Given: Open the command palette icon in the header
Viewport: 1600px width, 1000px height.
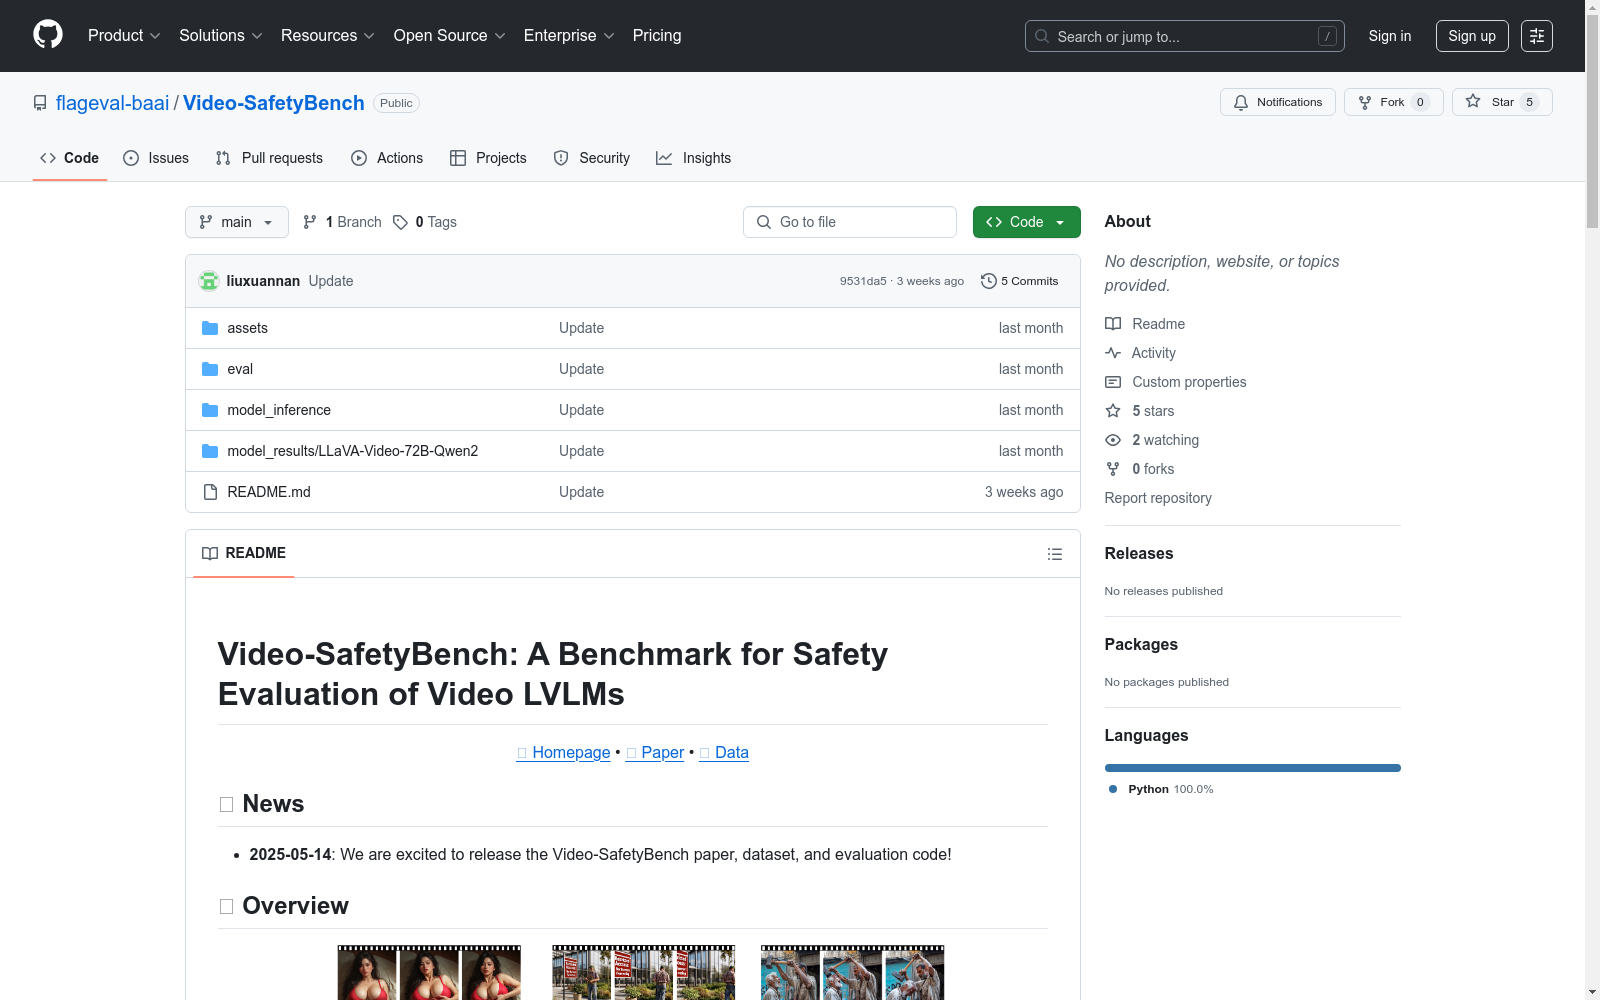Looking at the screenshot, I should pos(1537,36).
